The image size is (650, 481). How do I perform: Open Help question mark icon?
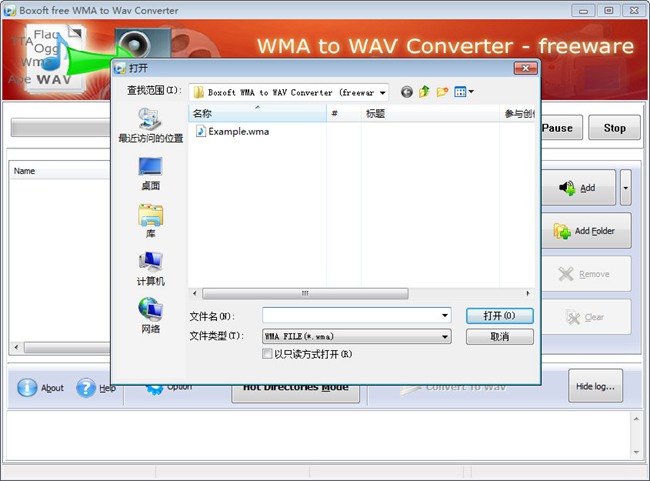pyautogui.click(x=86, y=388)
